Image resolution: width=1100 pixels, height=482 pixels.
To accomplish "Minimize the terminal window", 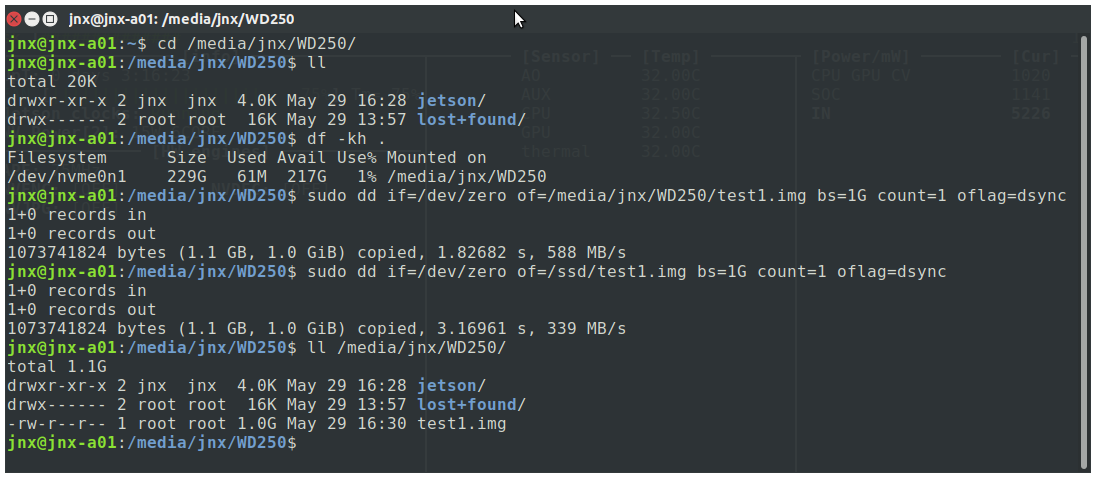I will pyautogui.click(x=32, y=19).
